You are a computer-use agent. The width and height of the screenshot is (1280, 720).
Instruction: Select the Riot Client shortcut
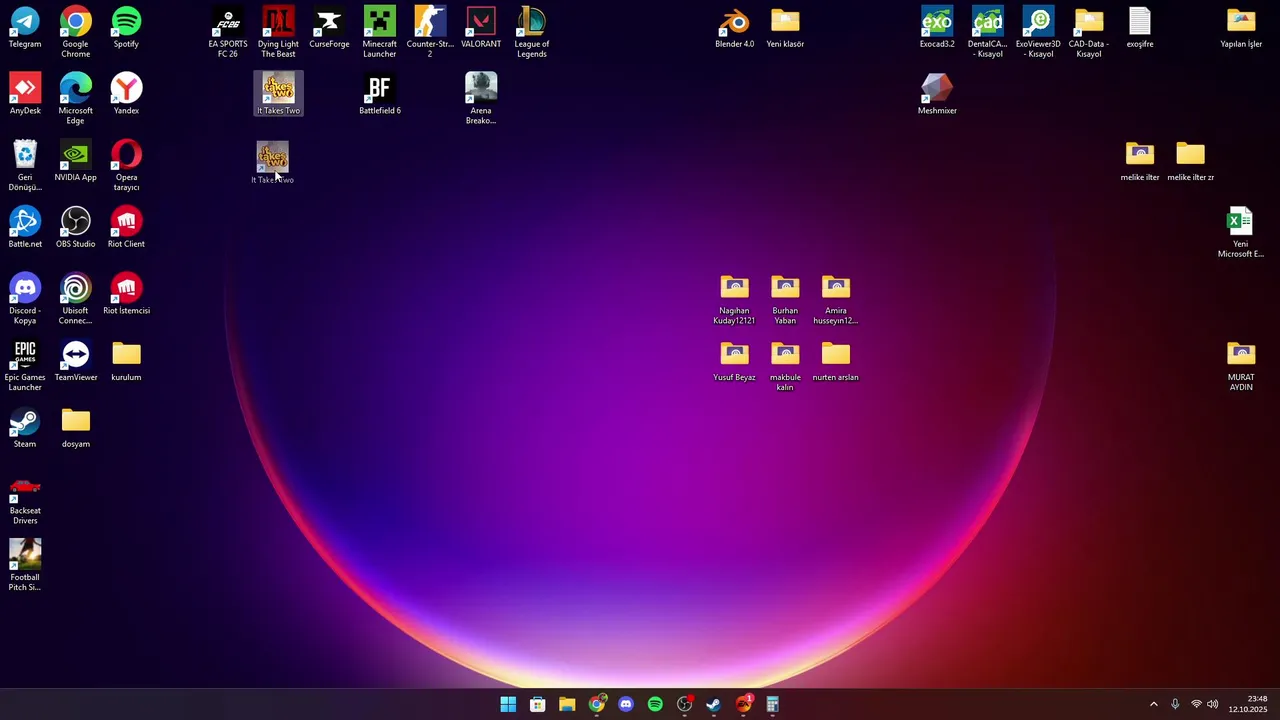pyautogui.click(x=126, y=227)
